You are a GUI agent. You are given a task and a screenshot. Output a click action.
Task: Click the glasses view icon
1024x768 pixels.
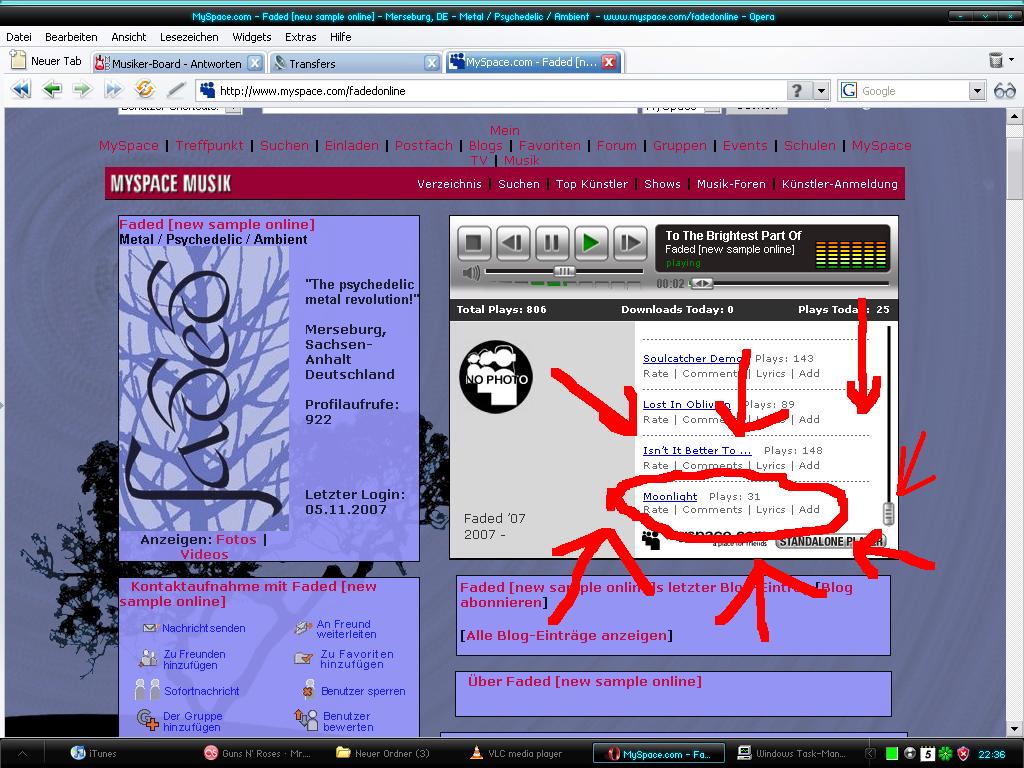pyautogui.click(x=1004, y=91)
